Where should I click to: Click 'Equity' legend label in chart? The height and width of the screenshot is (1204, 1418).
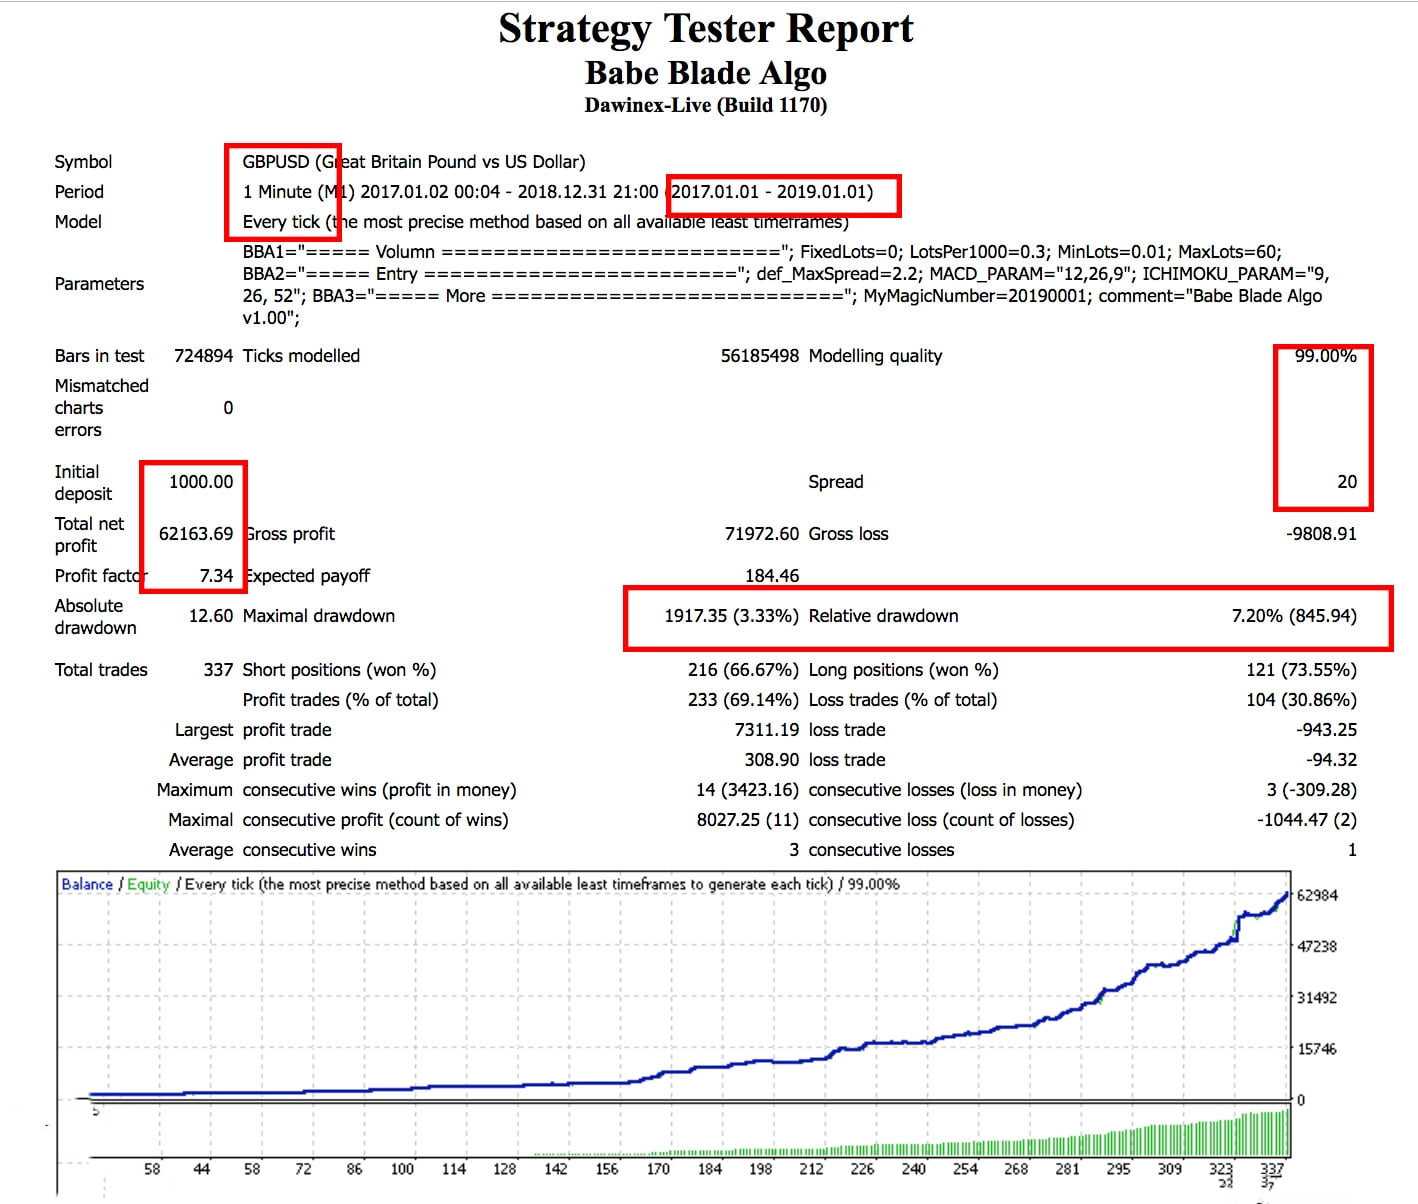click(148, 884)
